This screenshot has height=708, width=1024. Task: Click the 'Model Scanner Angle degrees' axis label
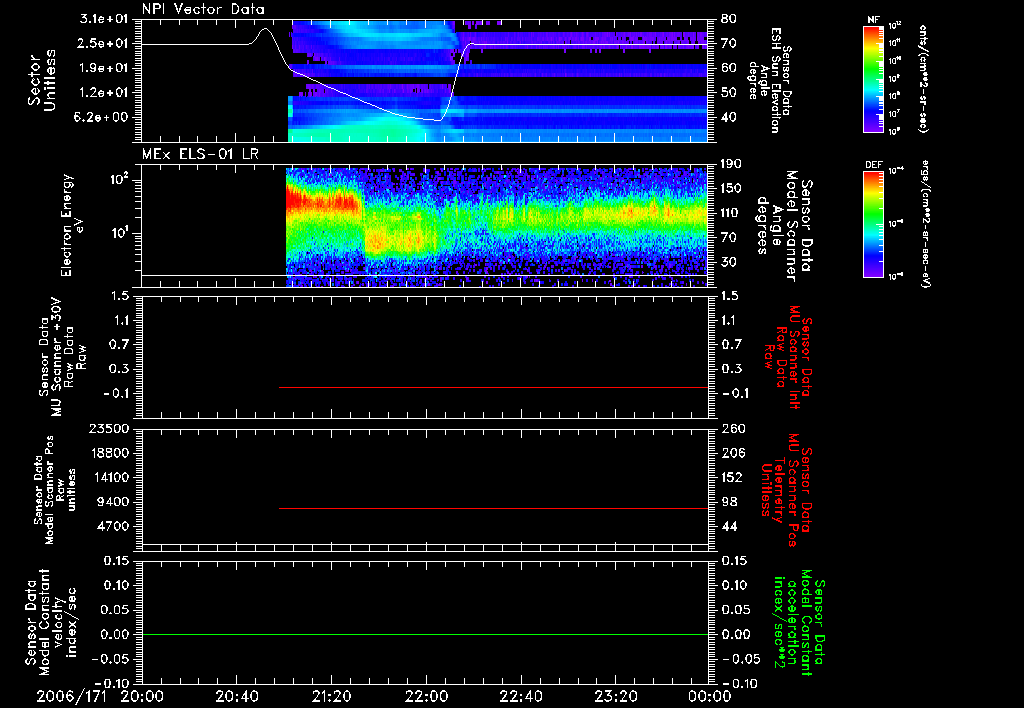(784, 226)
